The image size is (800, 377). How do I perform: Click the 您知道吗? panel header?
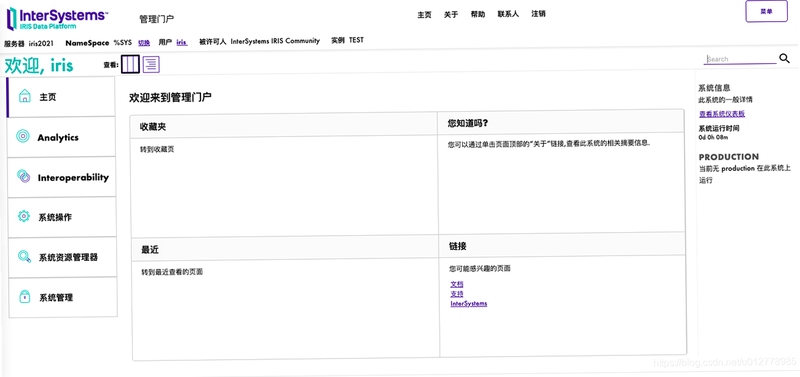[x=560, y=123]
